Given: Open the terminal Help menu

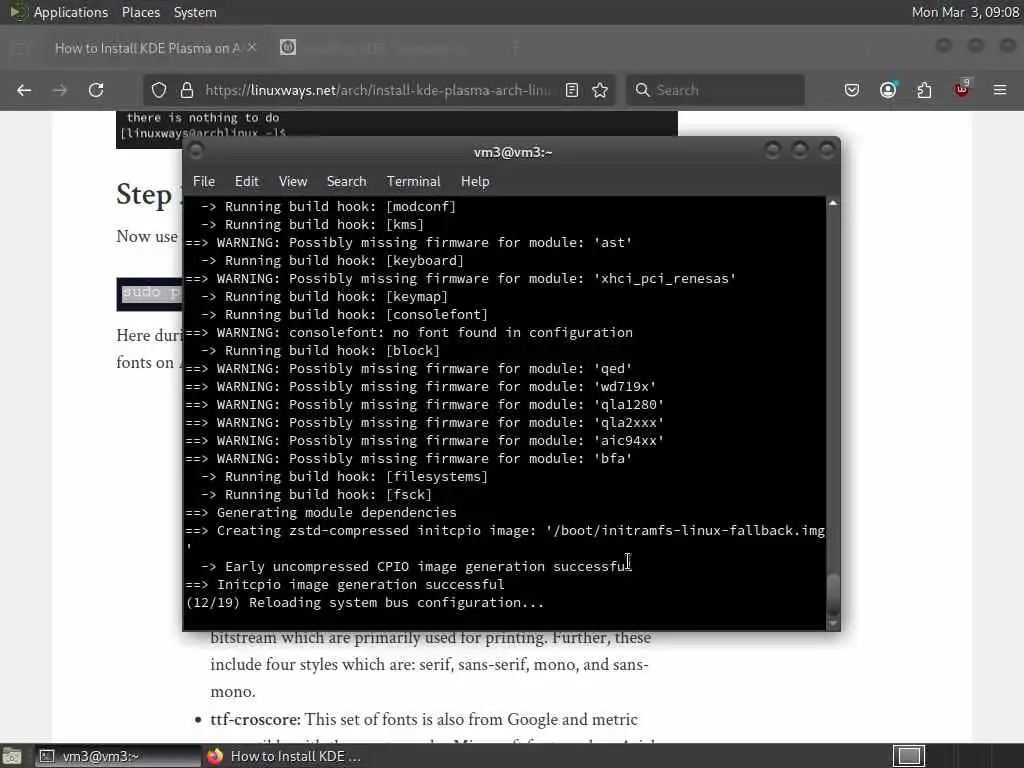Looking at the screenshot, I should (475, 182).
